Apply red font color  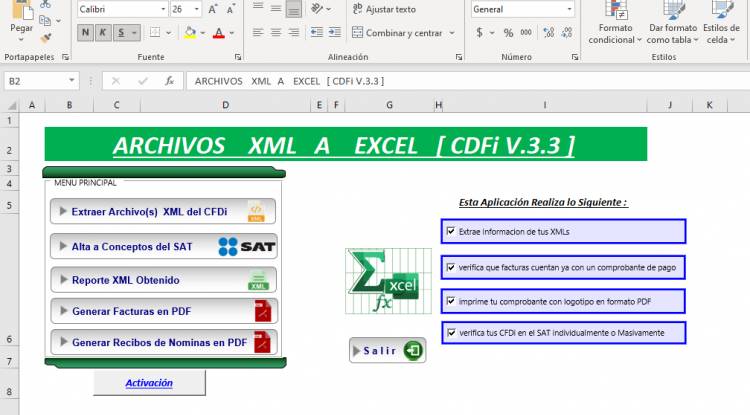219,33
